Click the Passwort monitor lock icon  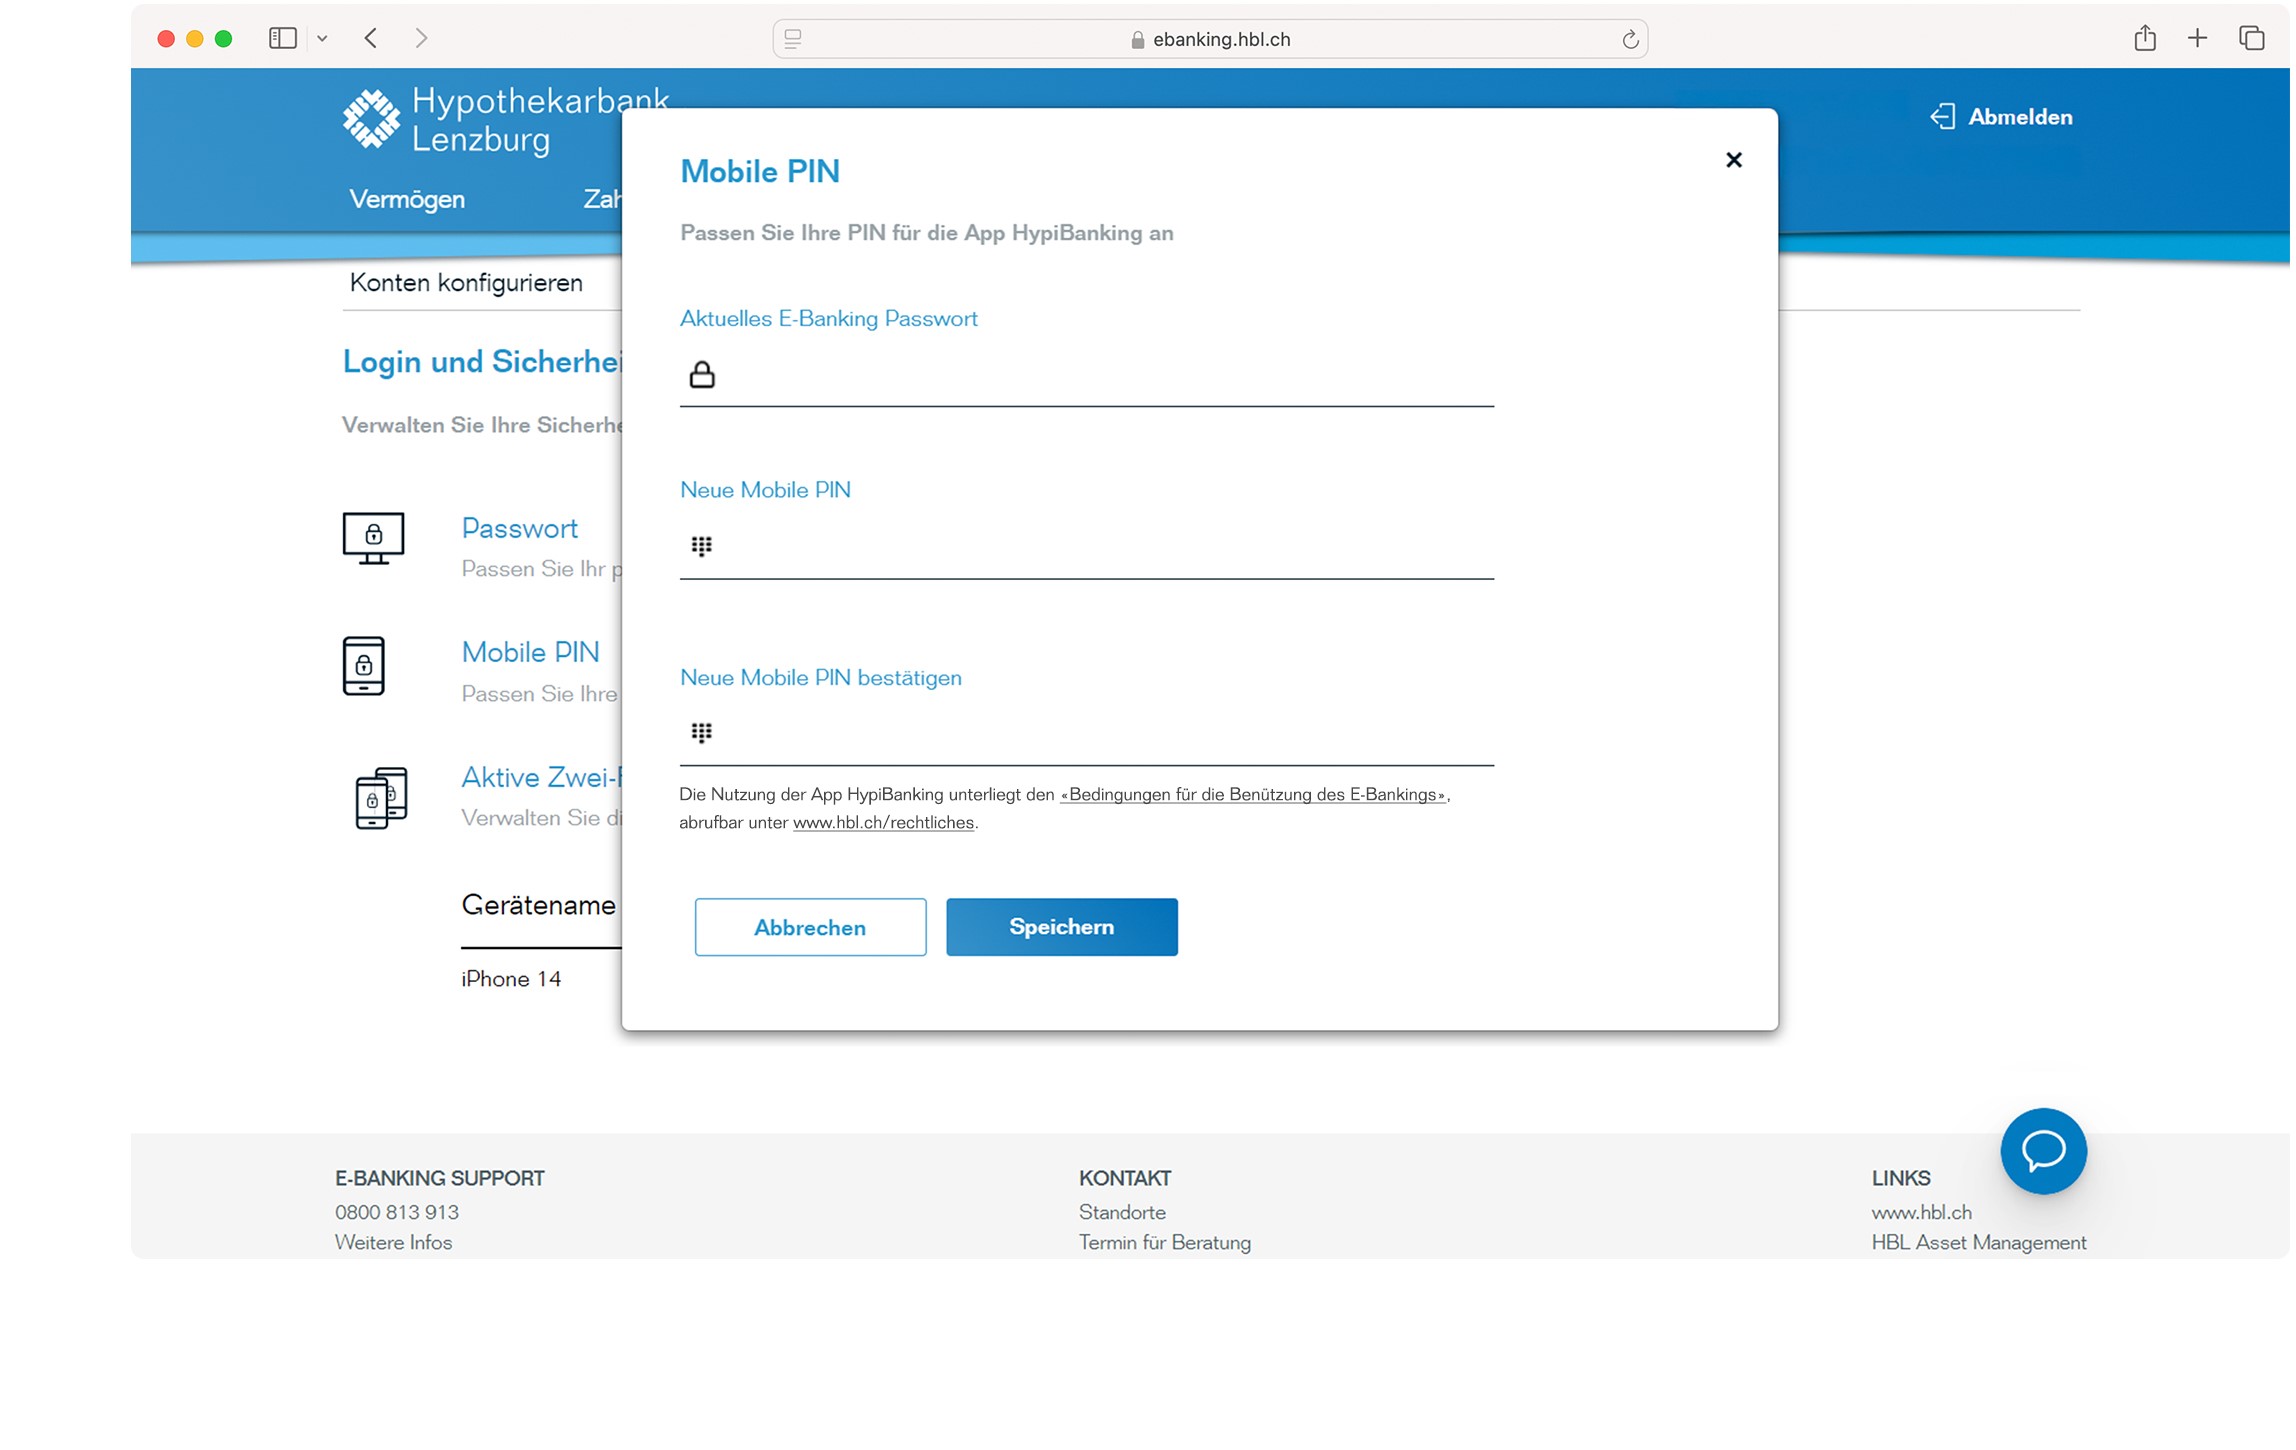374,539
